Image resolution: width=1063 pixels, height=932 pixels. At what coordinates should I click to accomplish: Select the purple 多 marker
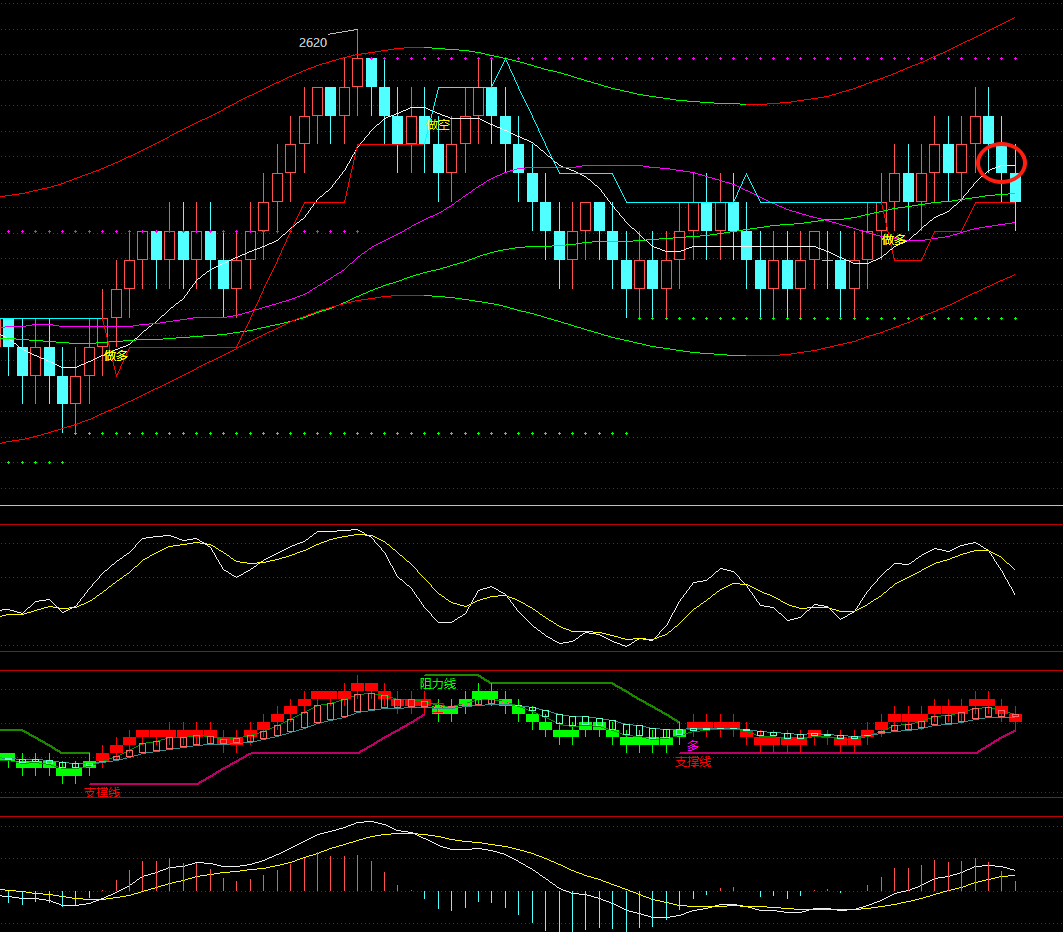tap(693, 746)
